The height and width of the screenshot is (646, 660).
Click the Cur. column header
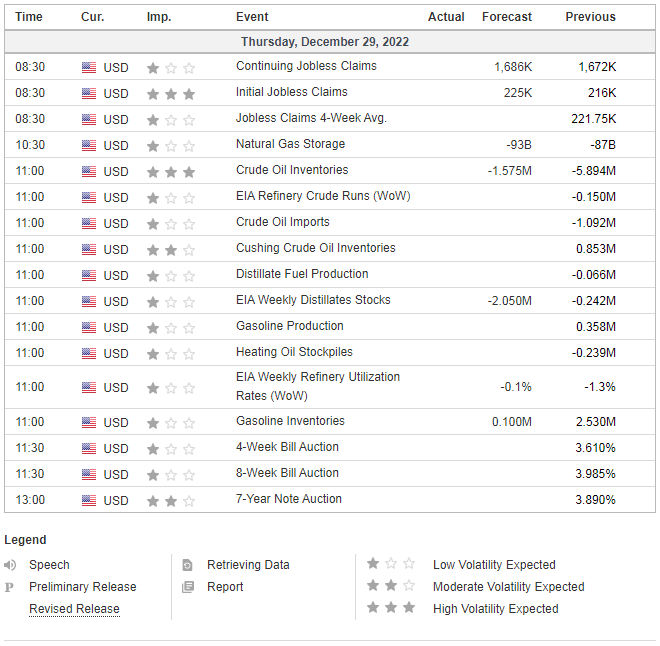tap(93, 17)
